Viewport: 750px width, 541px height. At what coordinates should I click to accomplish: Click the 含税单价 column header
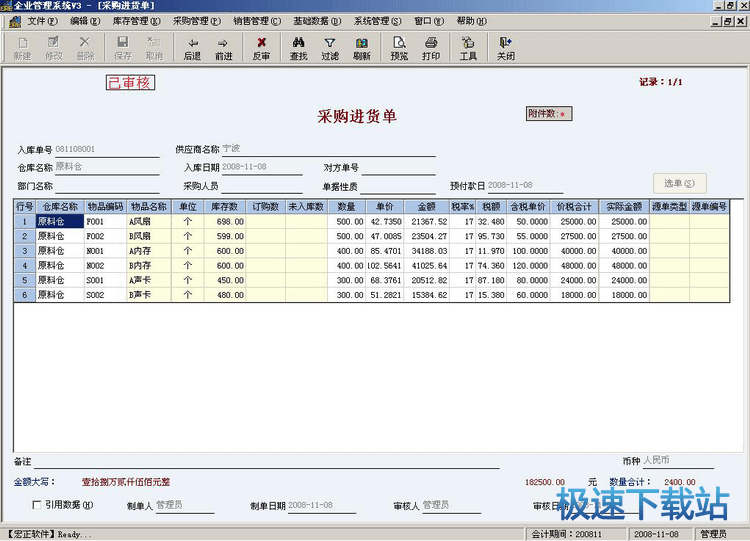528,207
